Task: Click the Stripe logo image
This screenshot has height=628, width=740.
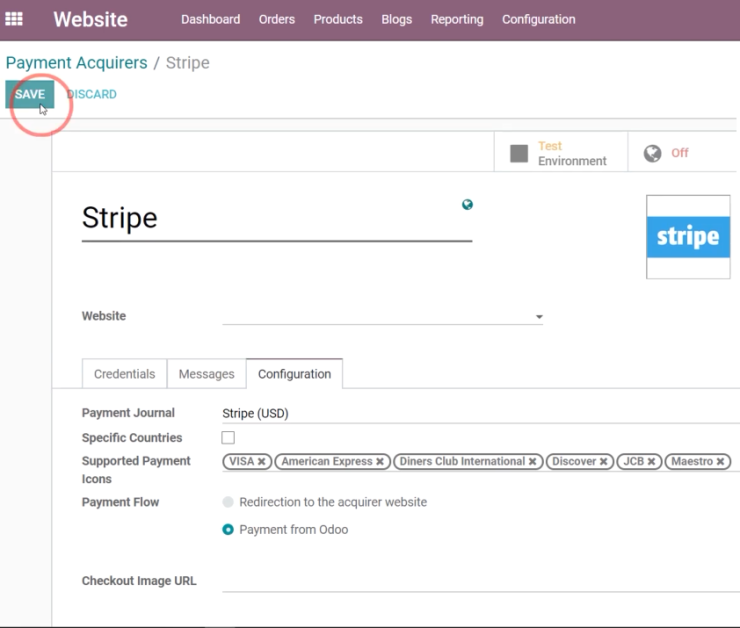Action: [x=688, y=237]
